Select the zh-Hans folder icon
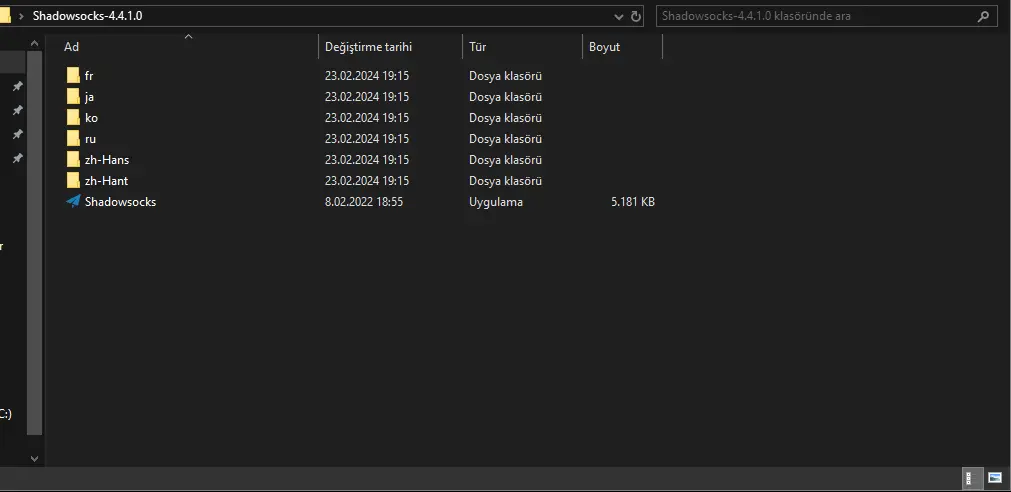The image size is (1011, 492). point(73,159)
